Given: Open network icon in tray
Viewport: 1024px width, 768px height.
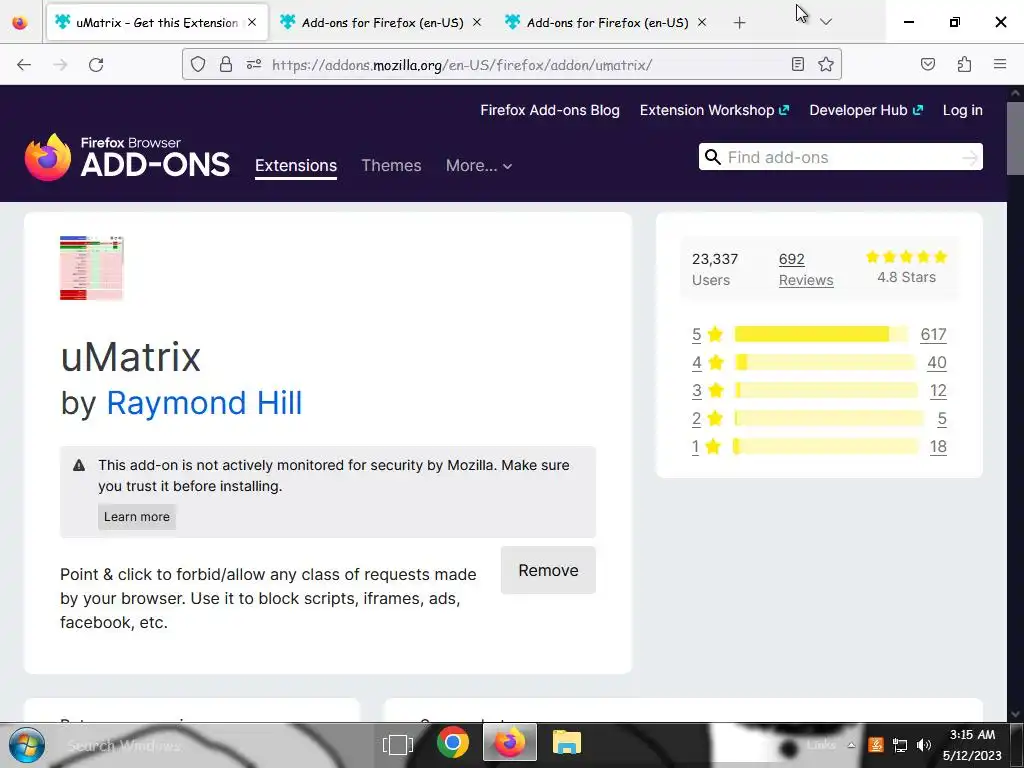Looking at the screenshot, I should 900,745.
